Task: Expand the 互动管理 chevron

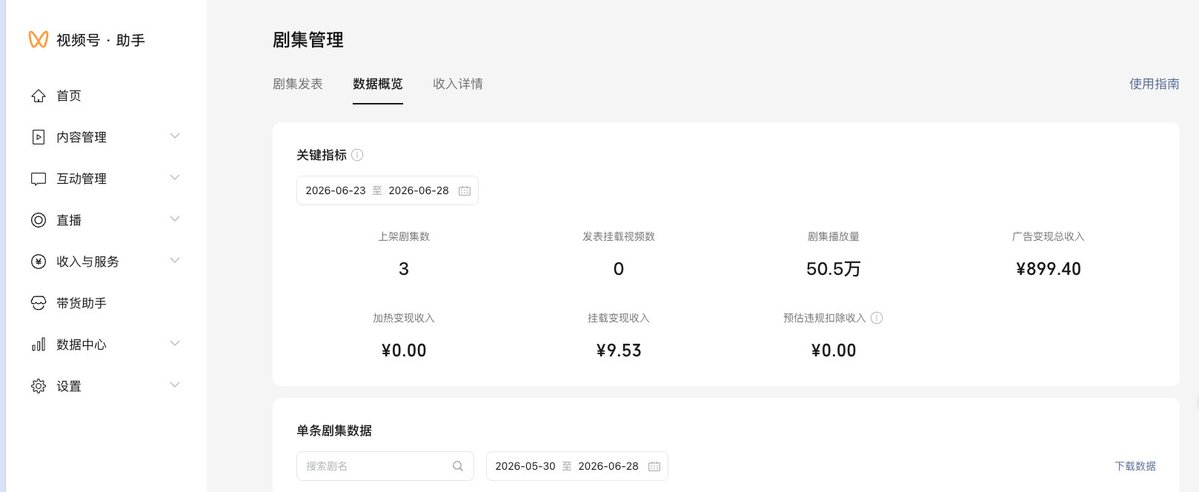Action: (x=174, y=178)
